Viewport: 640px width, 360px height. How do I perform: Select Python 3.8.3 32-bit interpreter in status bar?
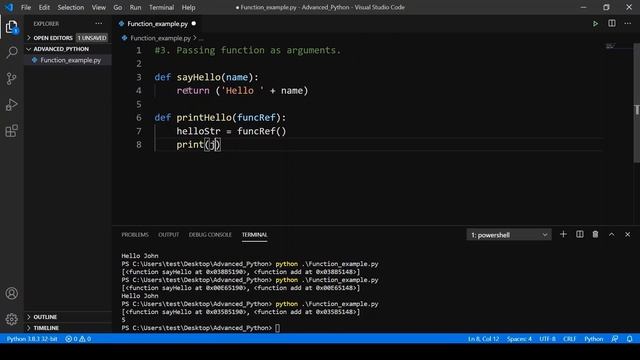pos(31,339)
